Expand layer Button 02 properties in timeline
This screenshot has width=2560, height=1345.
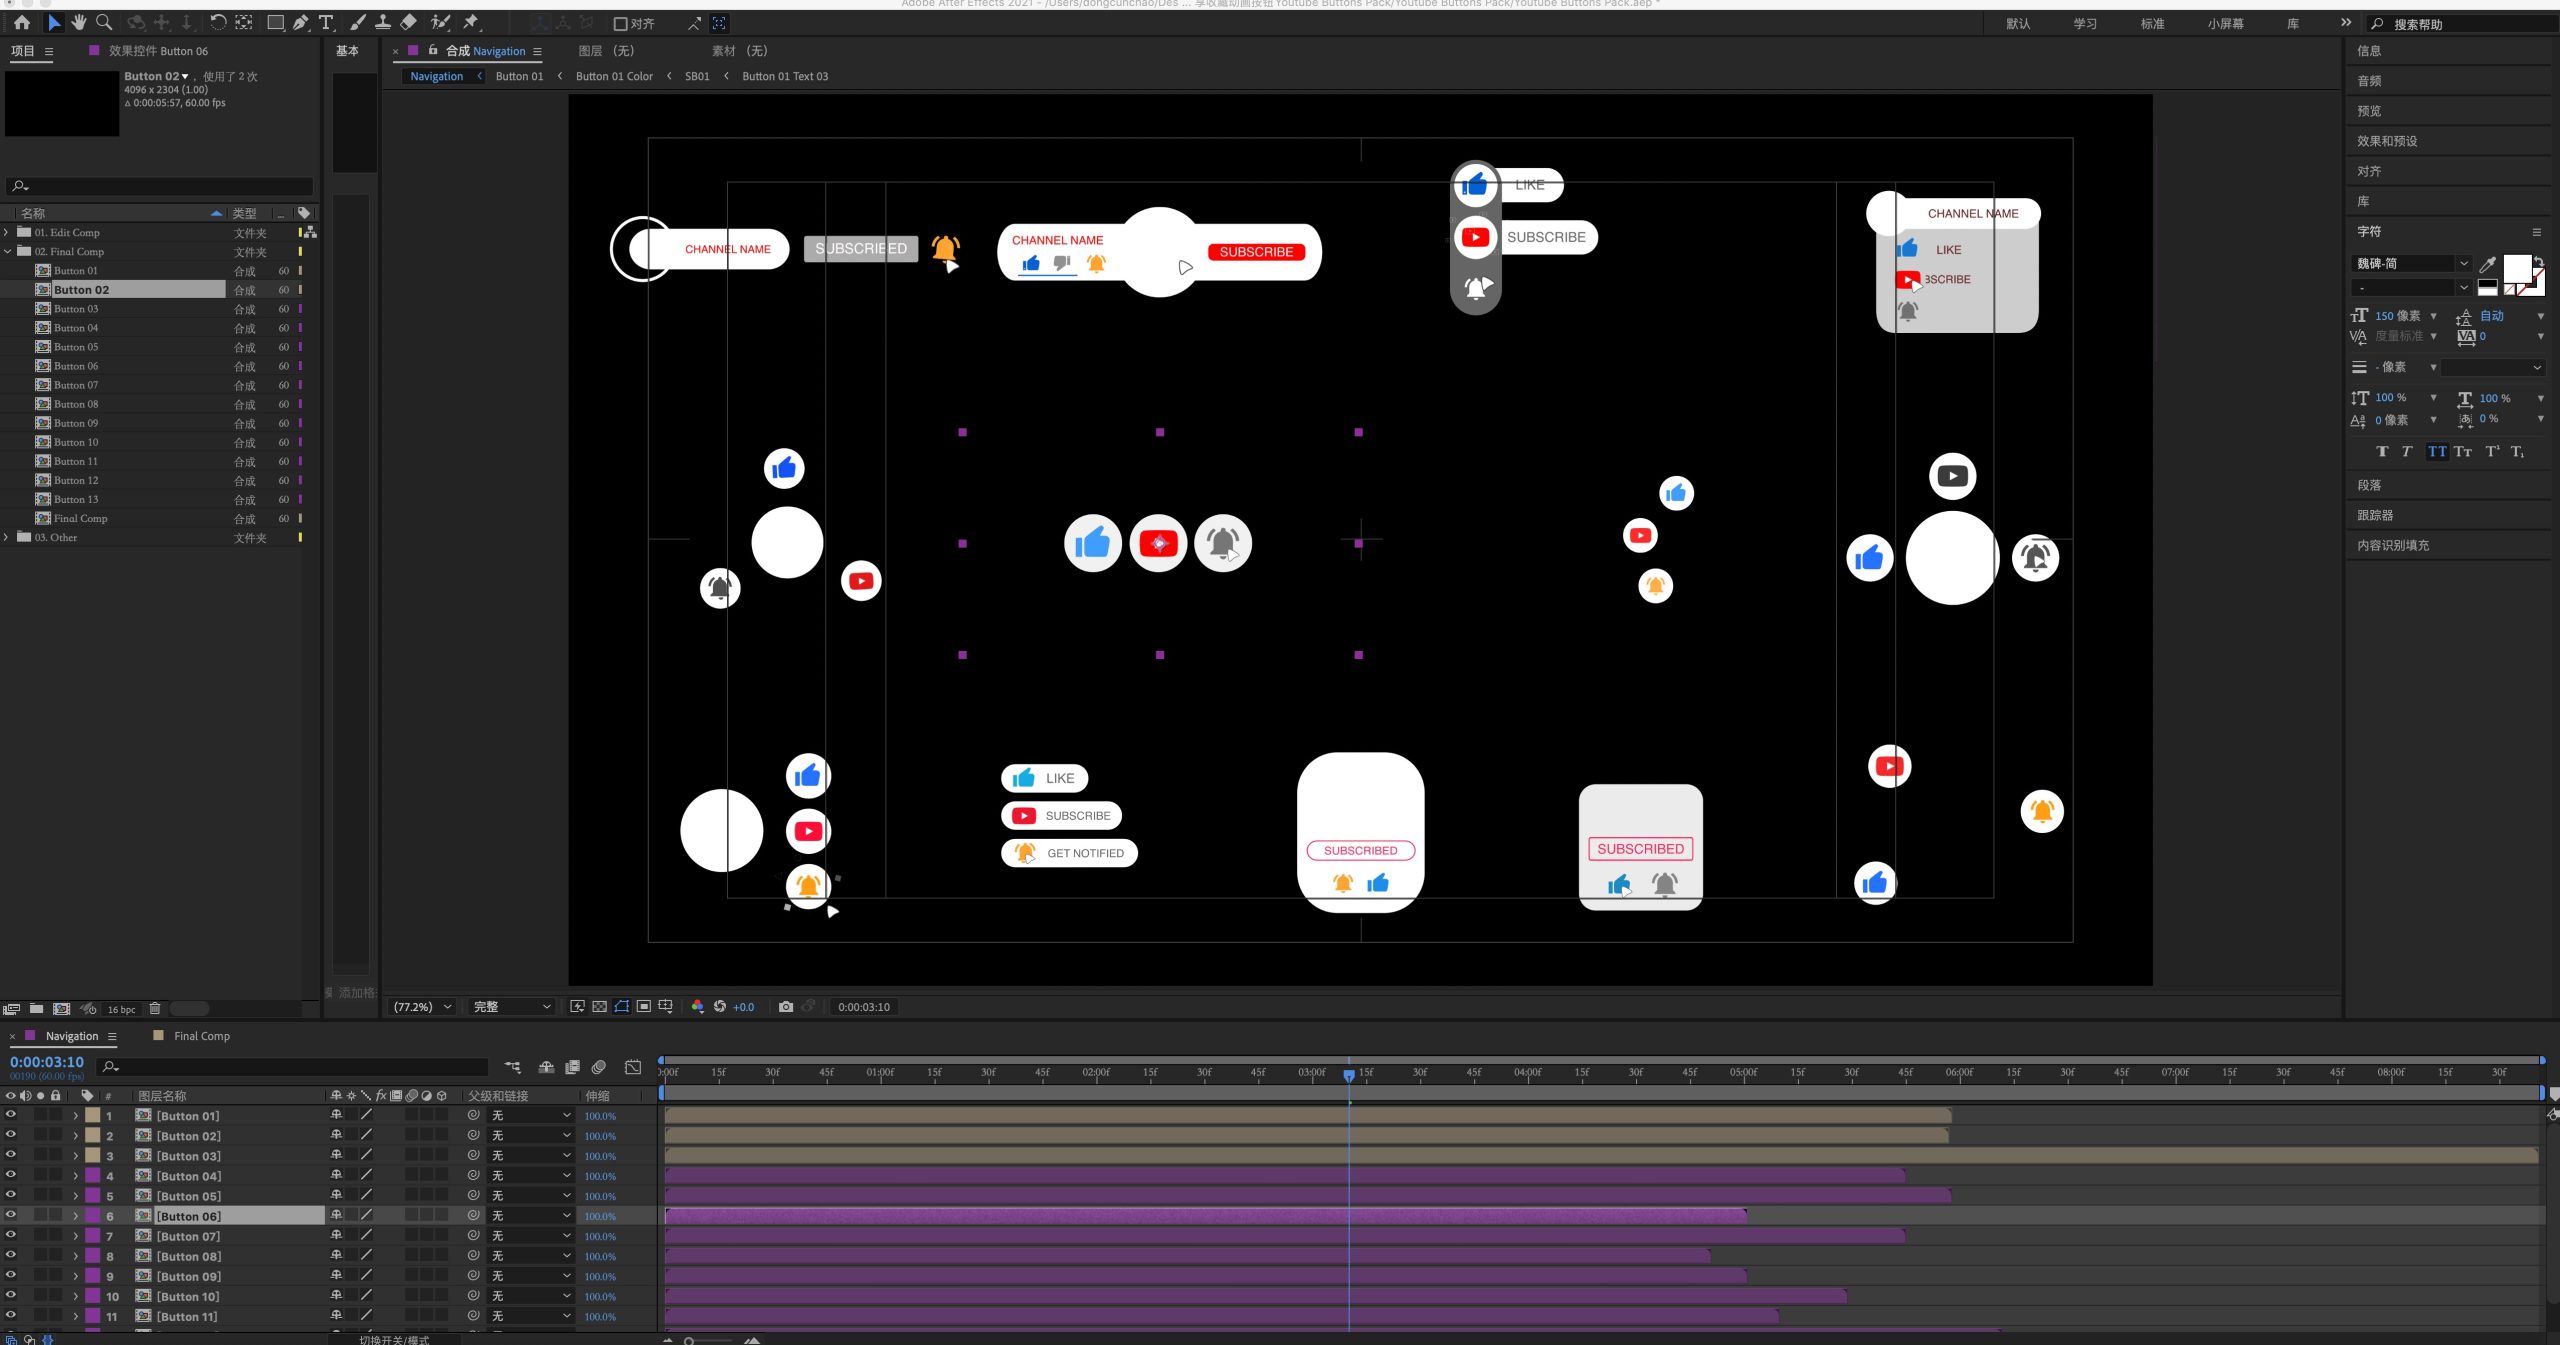[x=75, y=1136]
